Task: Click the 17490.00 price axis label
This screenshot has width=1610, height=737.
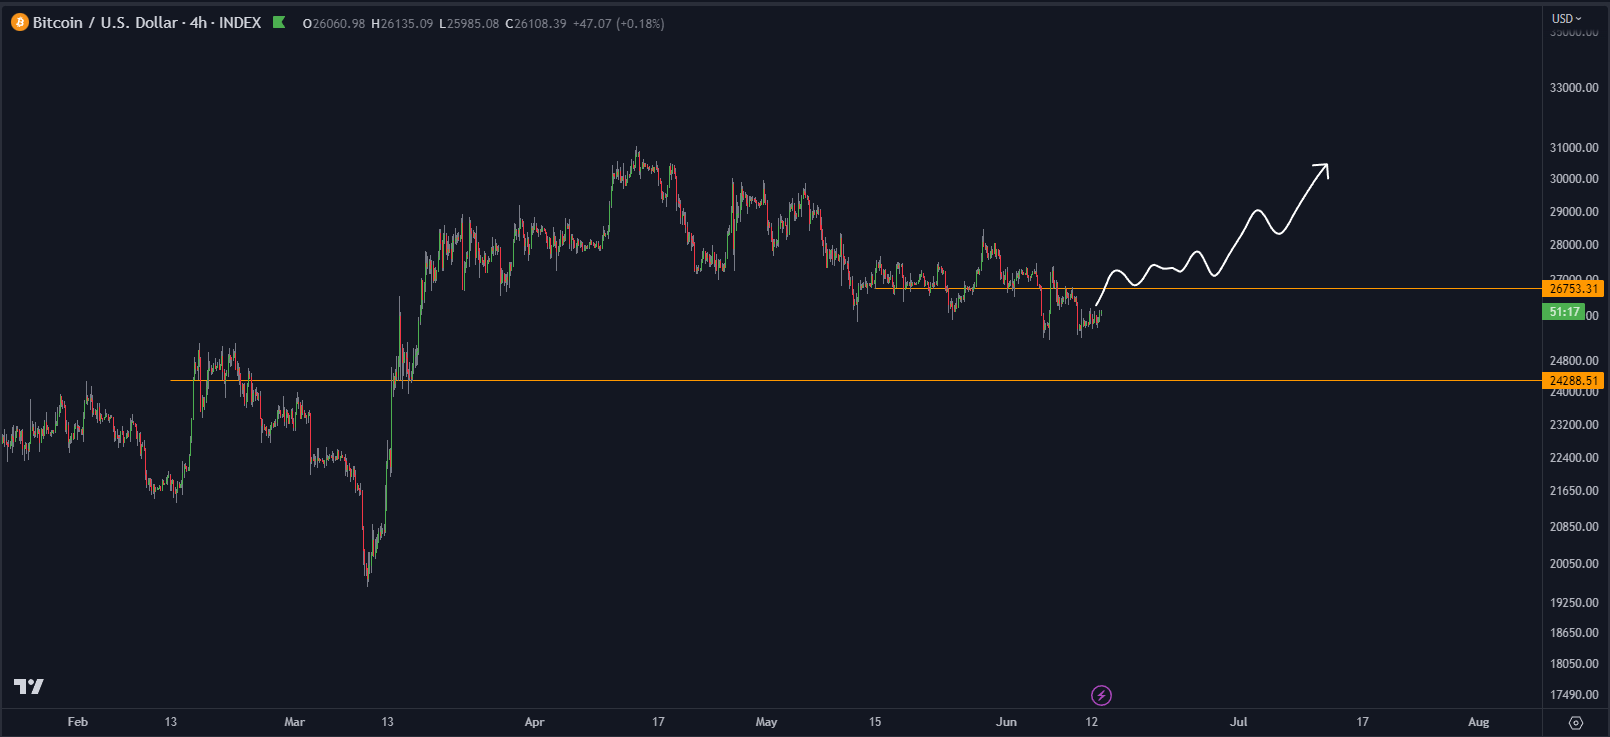Action: (1574, 695)
